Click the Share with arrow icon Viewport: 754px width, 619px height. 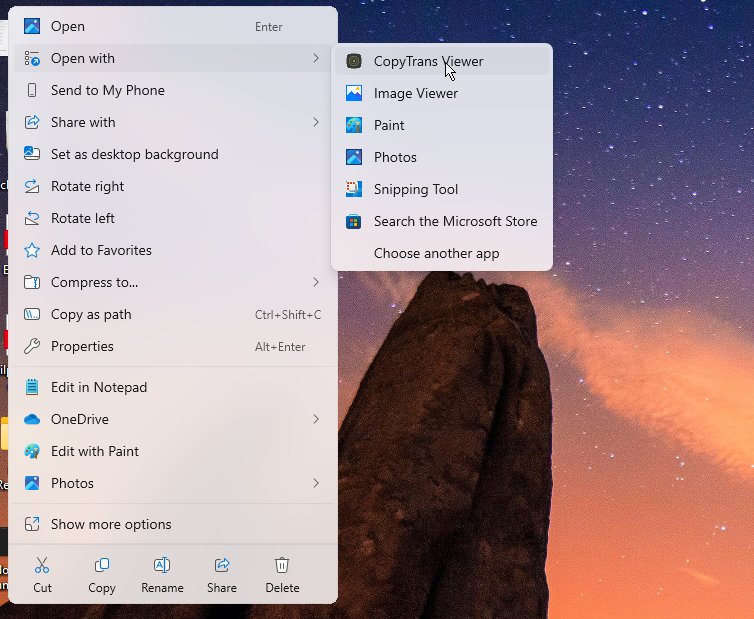point(32,122)
